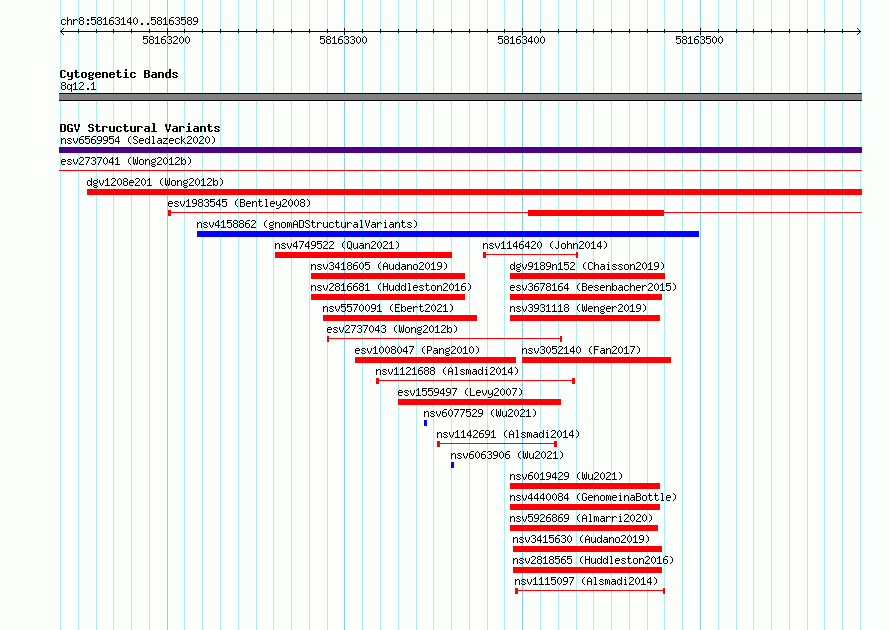
Task: Click the nsv1146420 John2014 interval line
Action: 531,255
